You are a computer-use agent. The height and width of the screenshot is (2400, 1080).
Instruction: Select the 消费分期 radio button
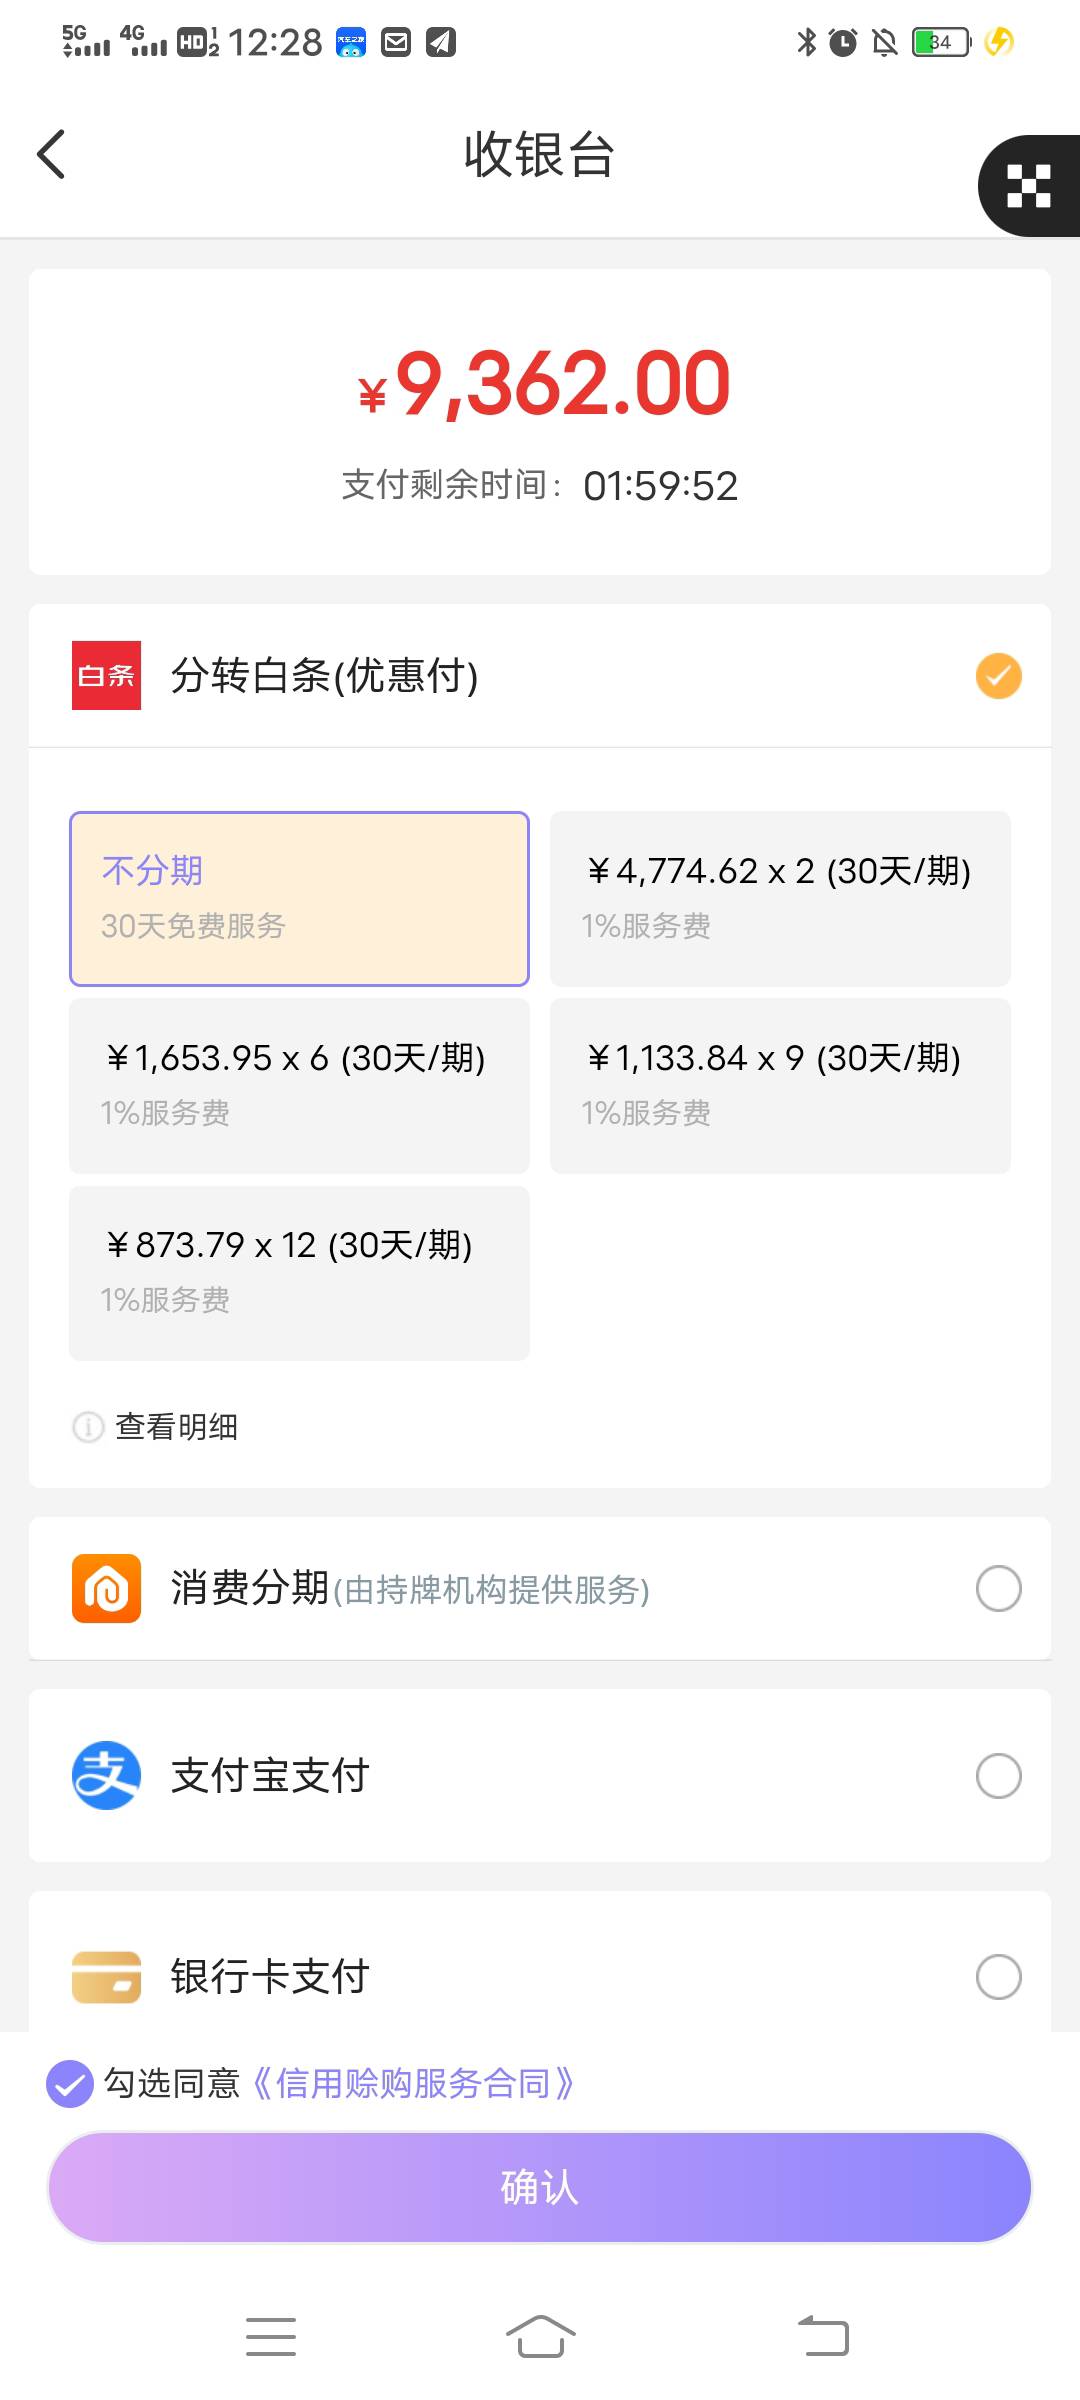click(998, 1588)
